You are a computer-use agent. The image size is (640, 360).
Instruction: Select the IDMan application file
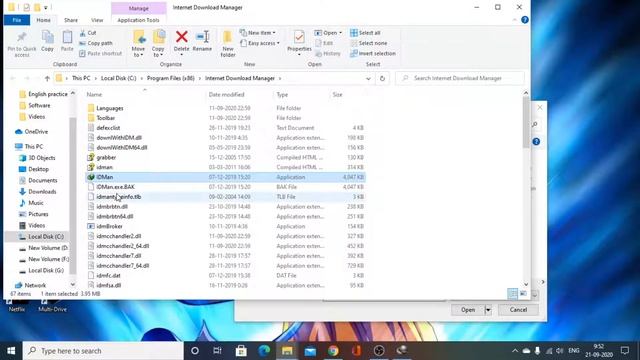(225, 177)
